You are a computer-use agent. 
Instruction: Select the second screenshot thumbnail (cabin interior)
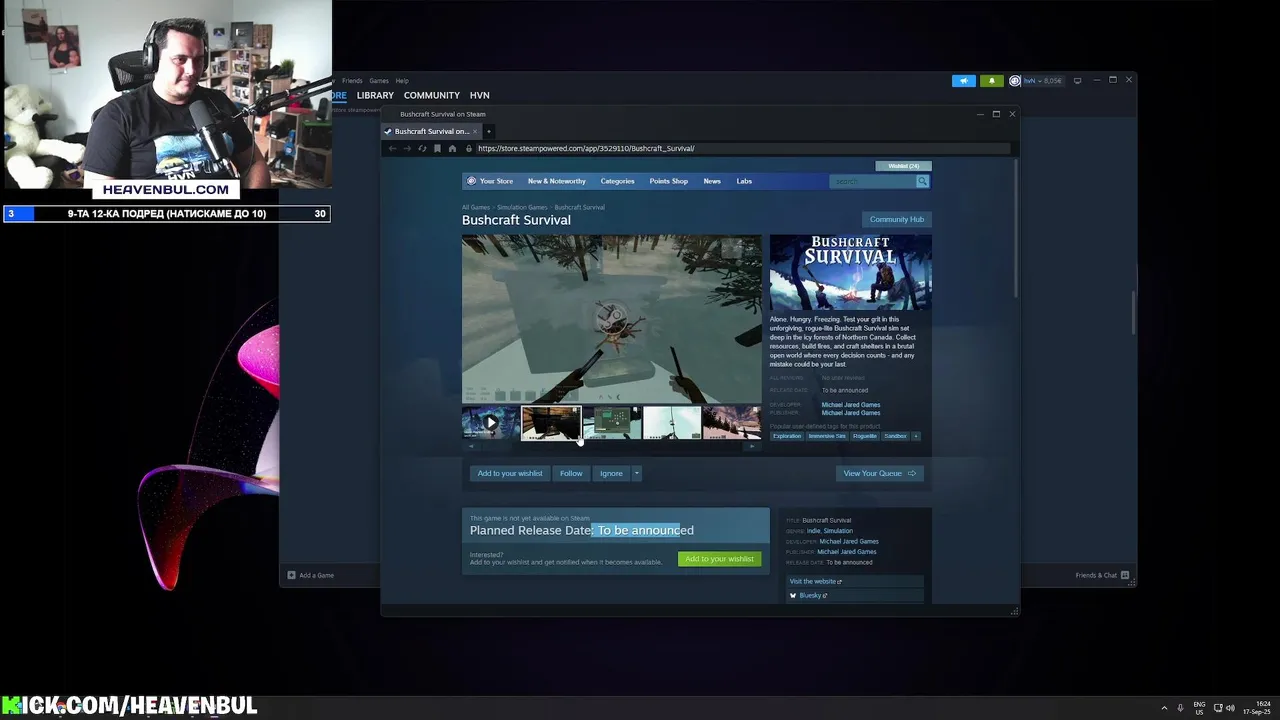click(x=551, y=423)
